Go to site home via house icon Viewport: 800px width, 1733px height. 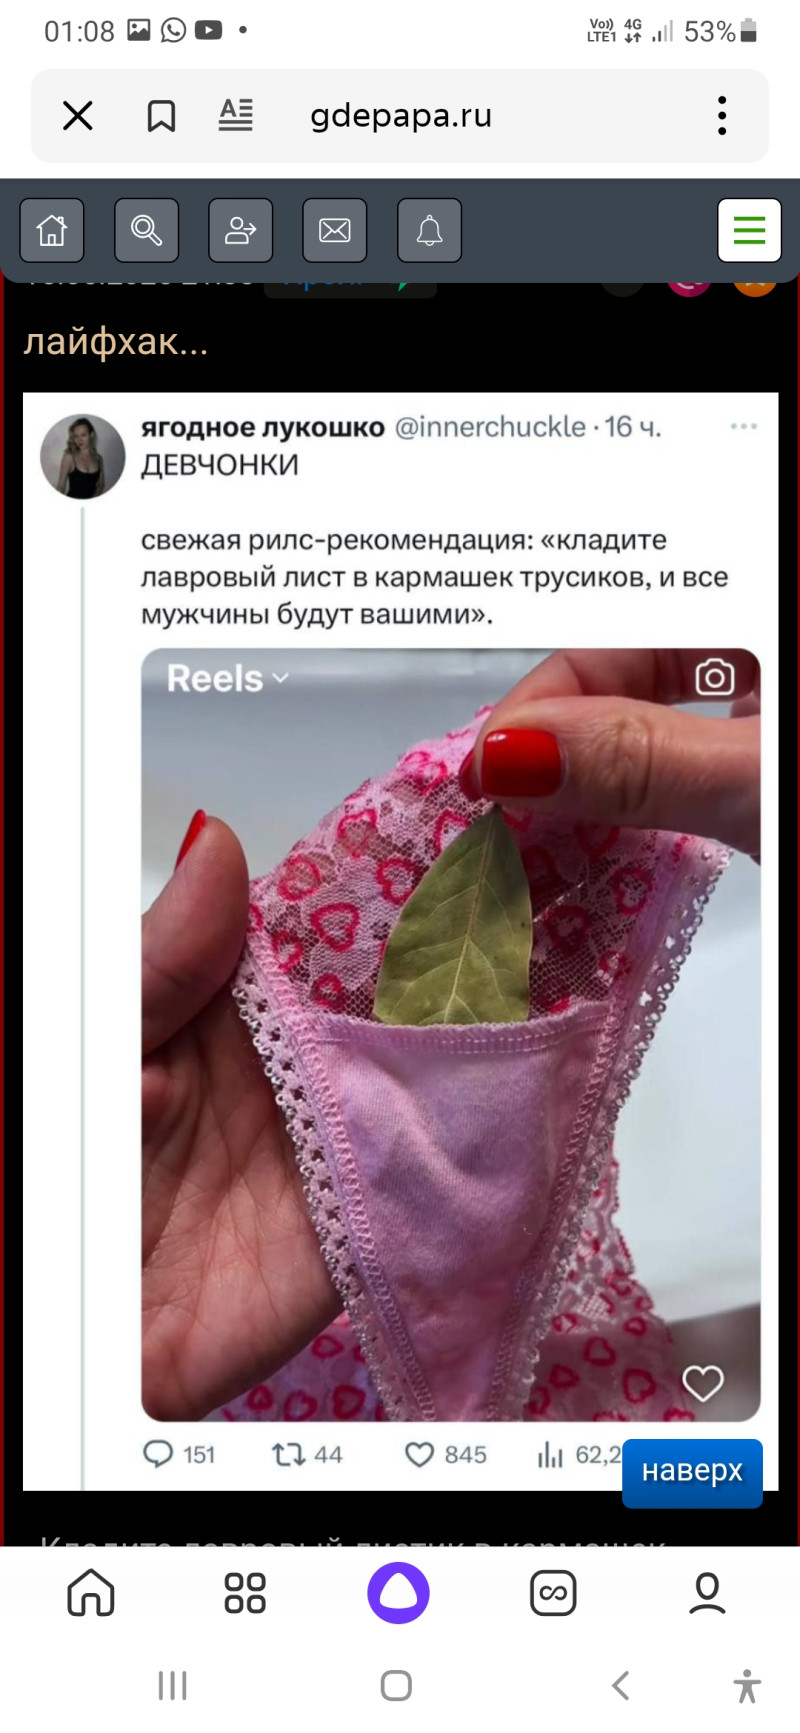coord(52,230)
